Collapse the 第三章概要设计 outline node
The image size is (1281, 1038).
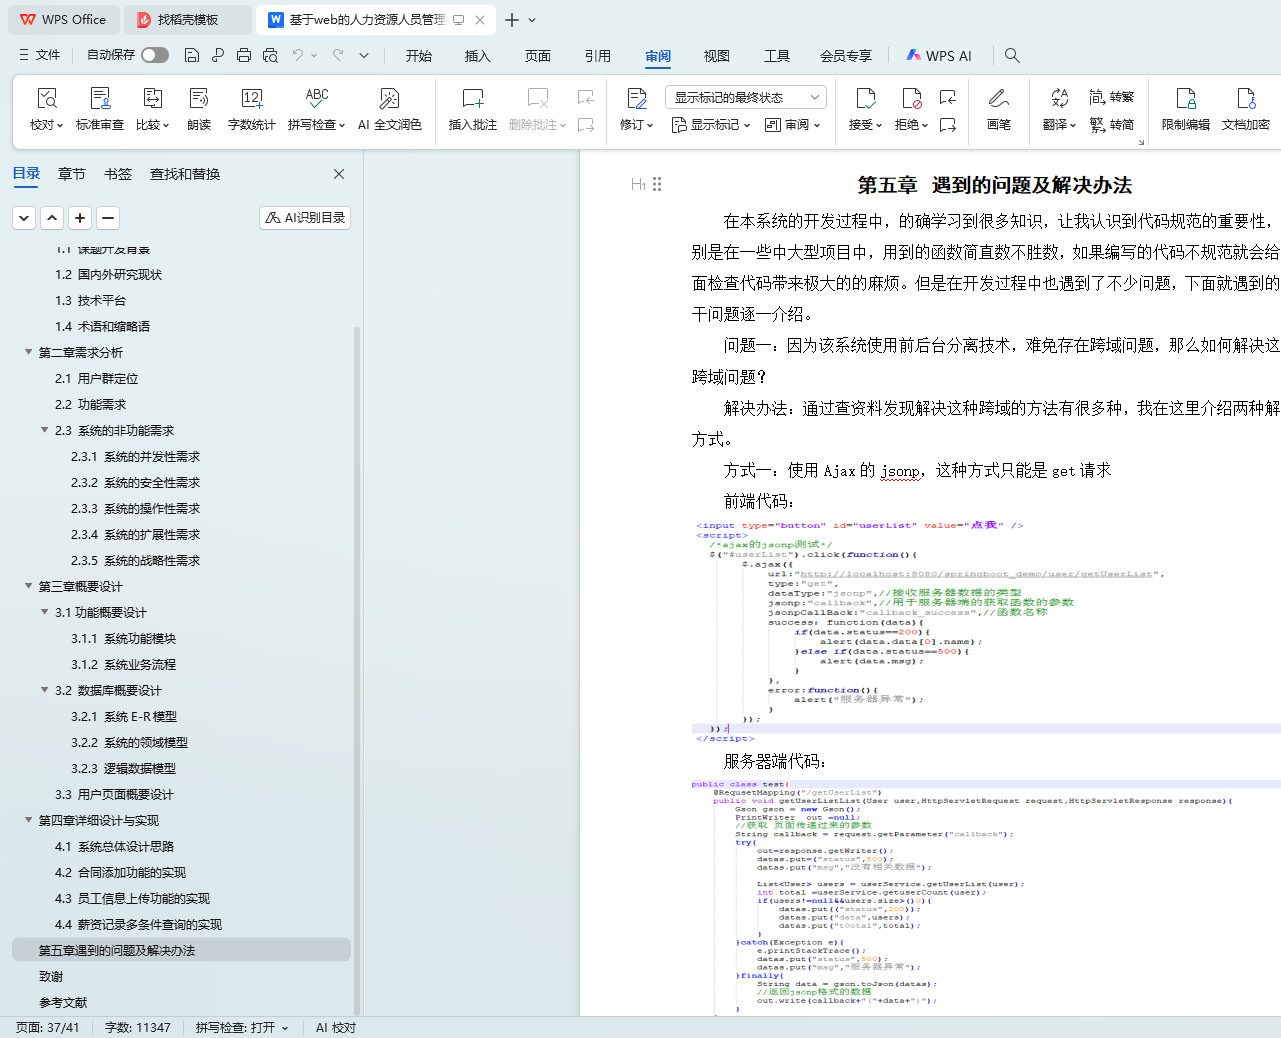click(x=29, y=586)
